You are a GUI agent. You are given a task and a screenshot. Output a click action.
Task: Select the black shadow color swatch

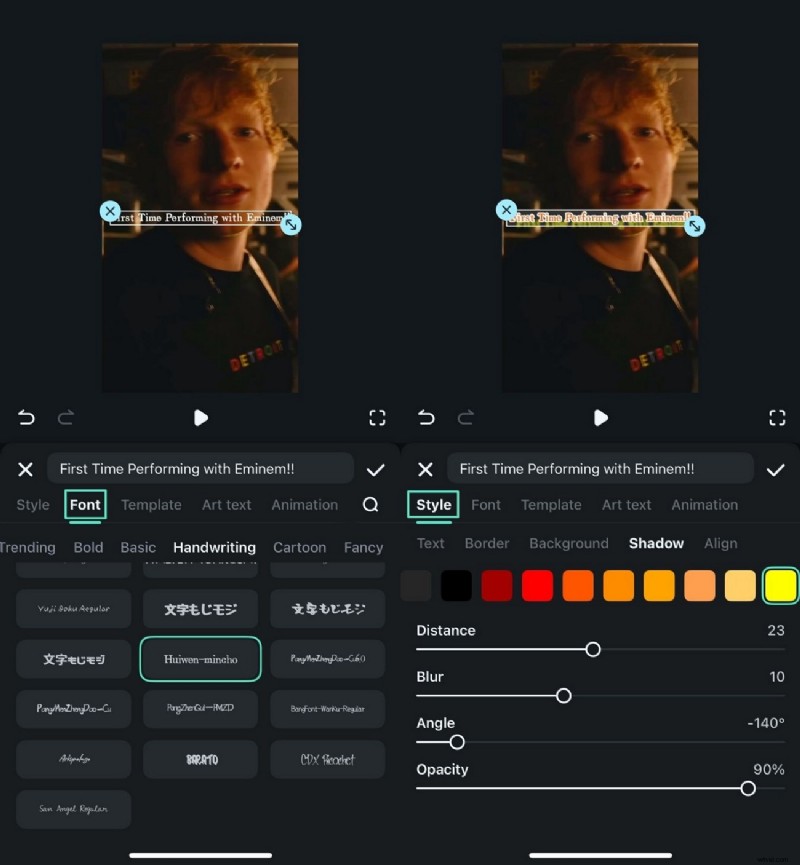456,586
